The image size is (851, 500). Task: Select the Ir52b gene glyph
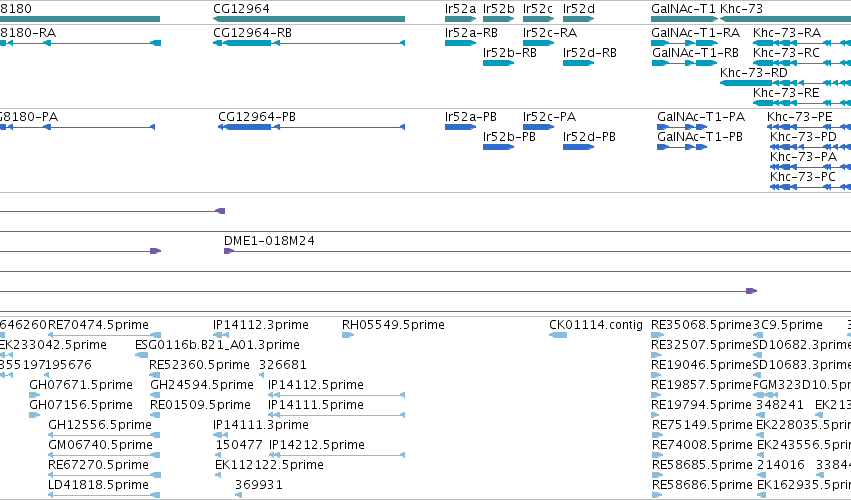(498, 19)
